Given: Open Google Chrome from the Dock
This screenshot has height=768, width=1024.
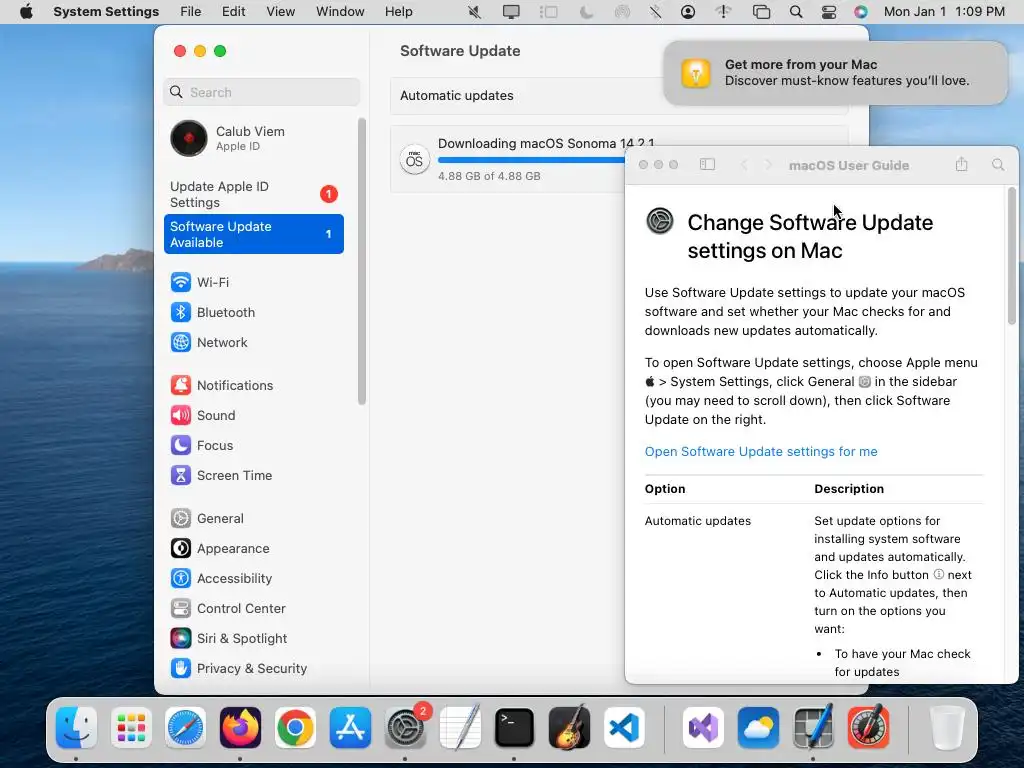Looking at the screenshot, I should 295,727.
